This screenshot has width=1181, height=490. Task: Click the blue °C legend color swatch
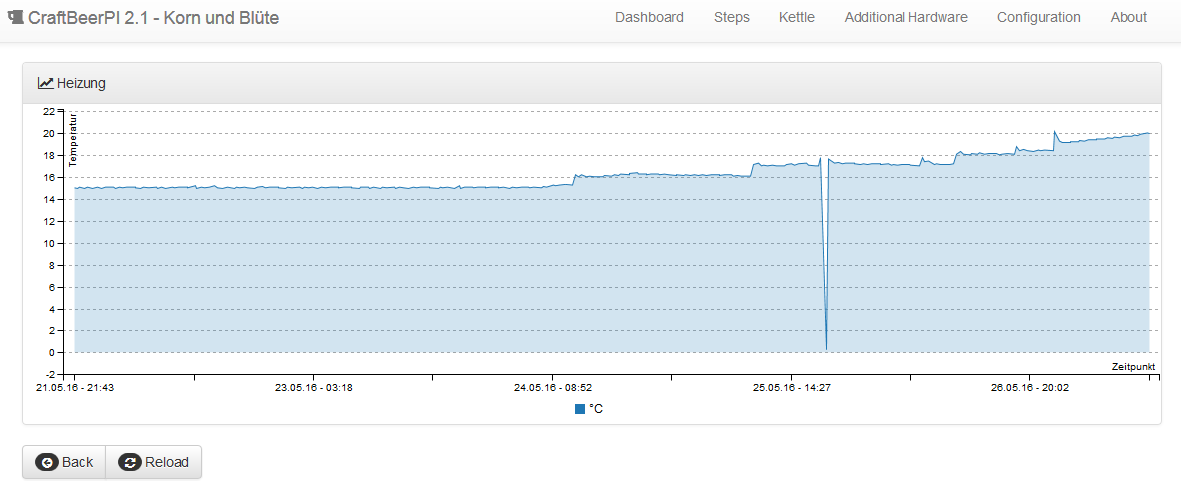(580, 409)
